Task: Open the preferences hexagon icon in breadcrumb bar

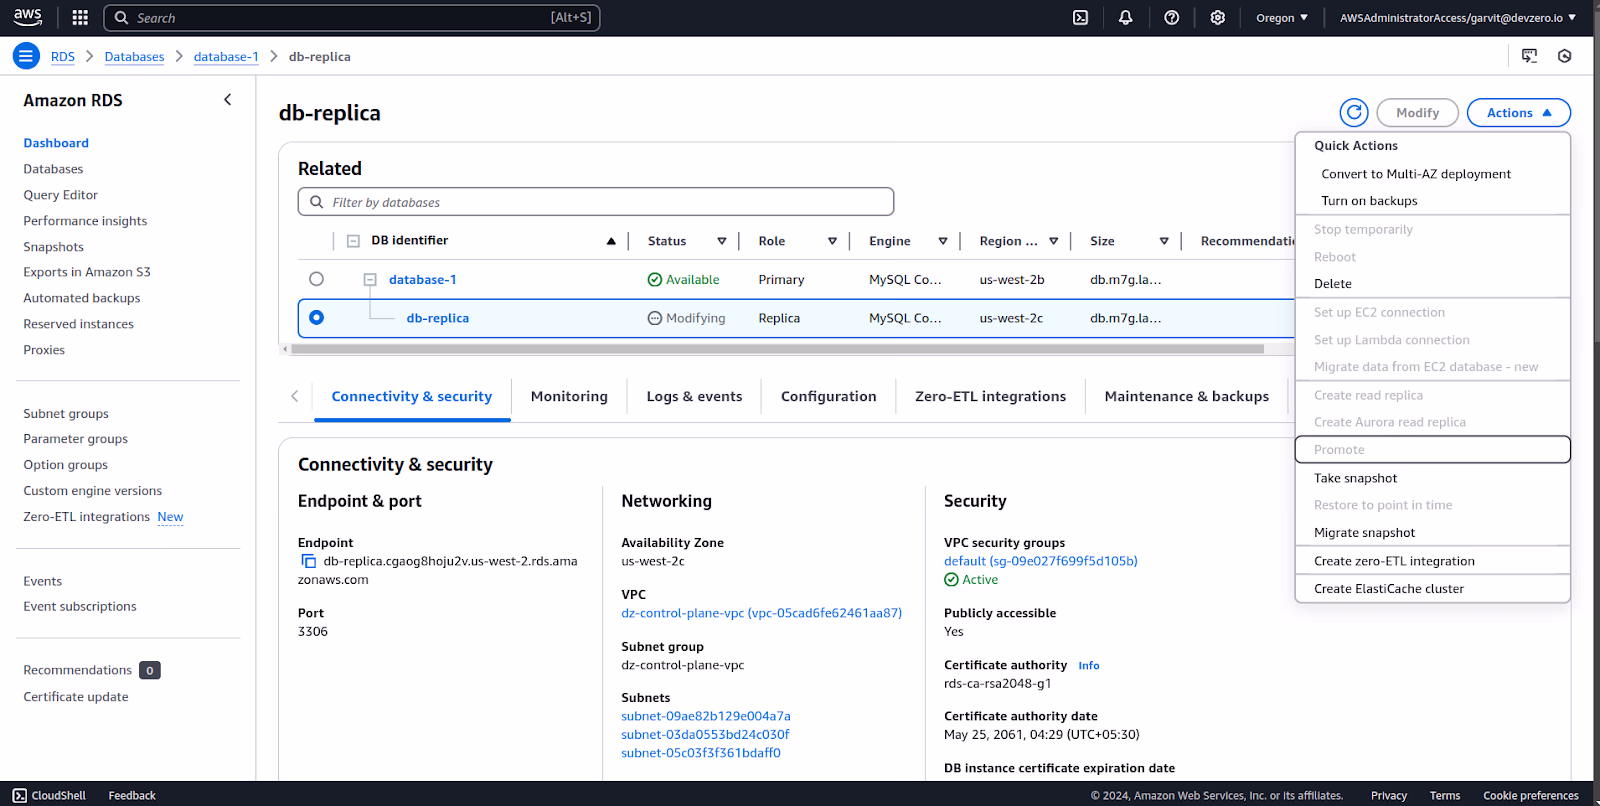Action: point(1565,56)
